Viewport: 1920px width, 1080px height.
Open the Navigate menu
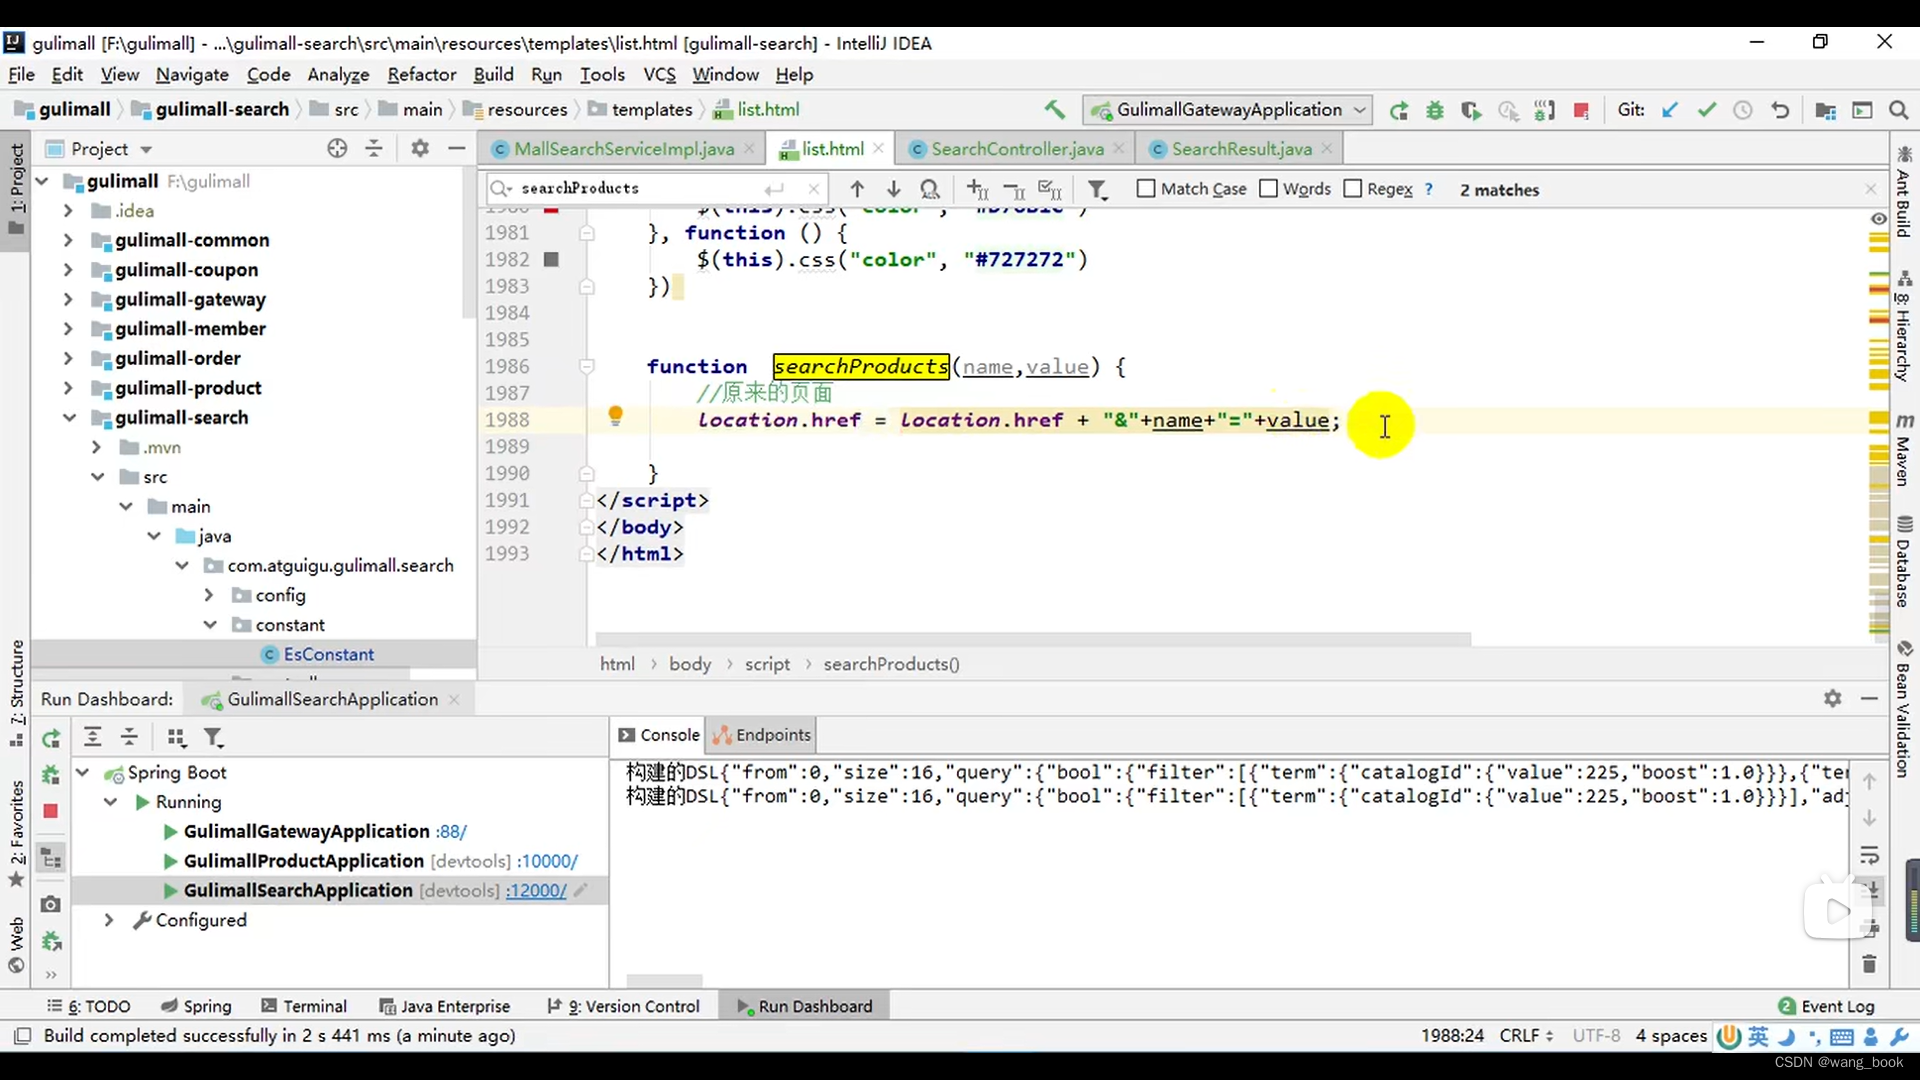(192, 75)
